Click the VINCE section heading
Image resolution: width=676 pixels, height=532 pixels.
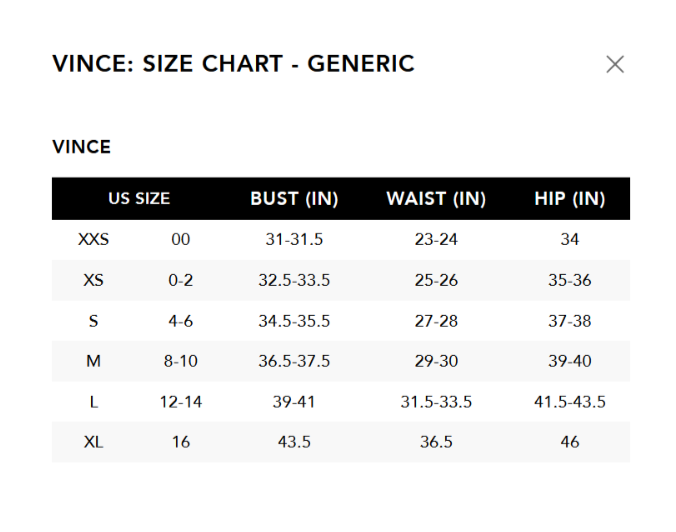coord(81,147)
